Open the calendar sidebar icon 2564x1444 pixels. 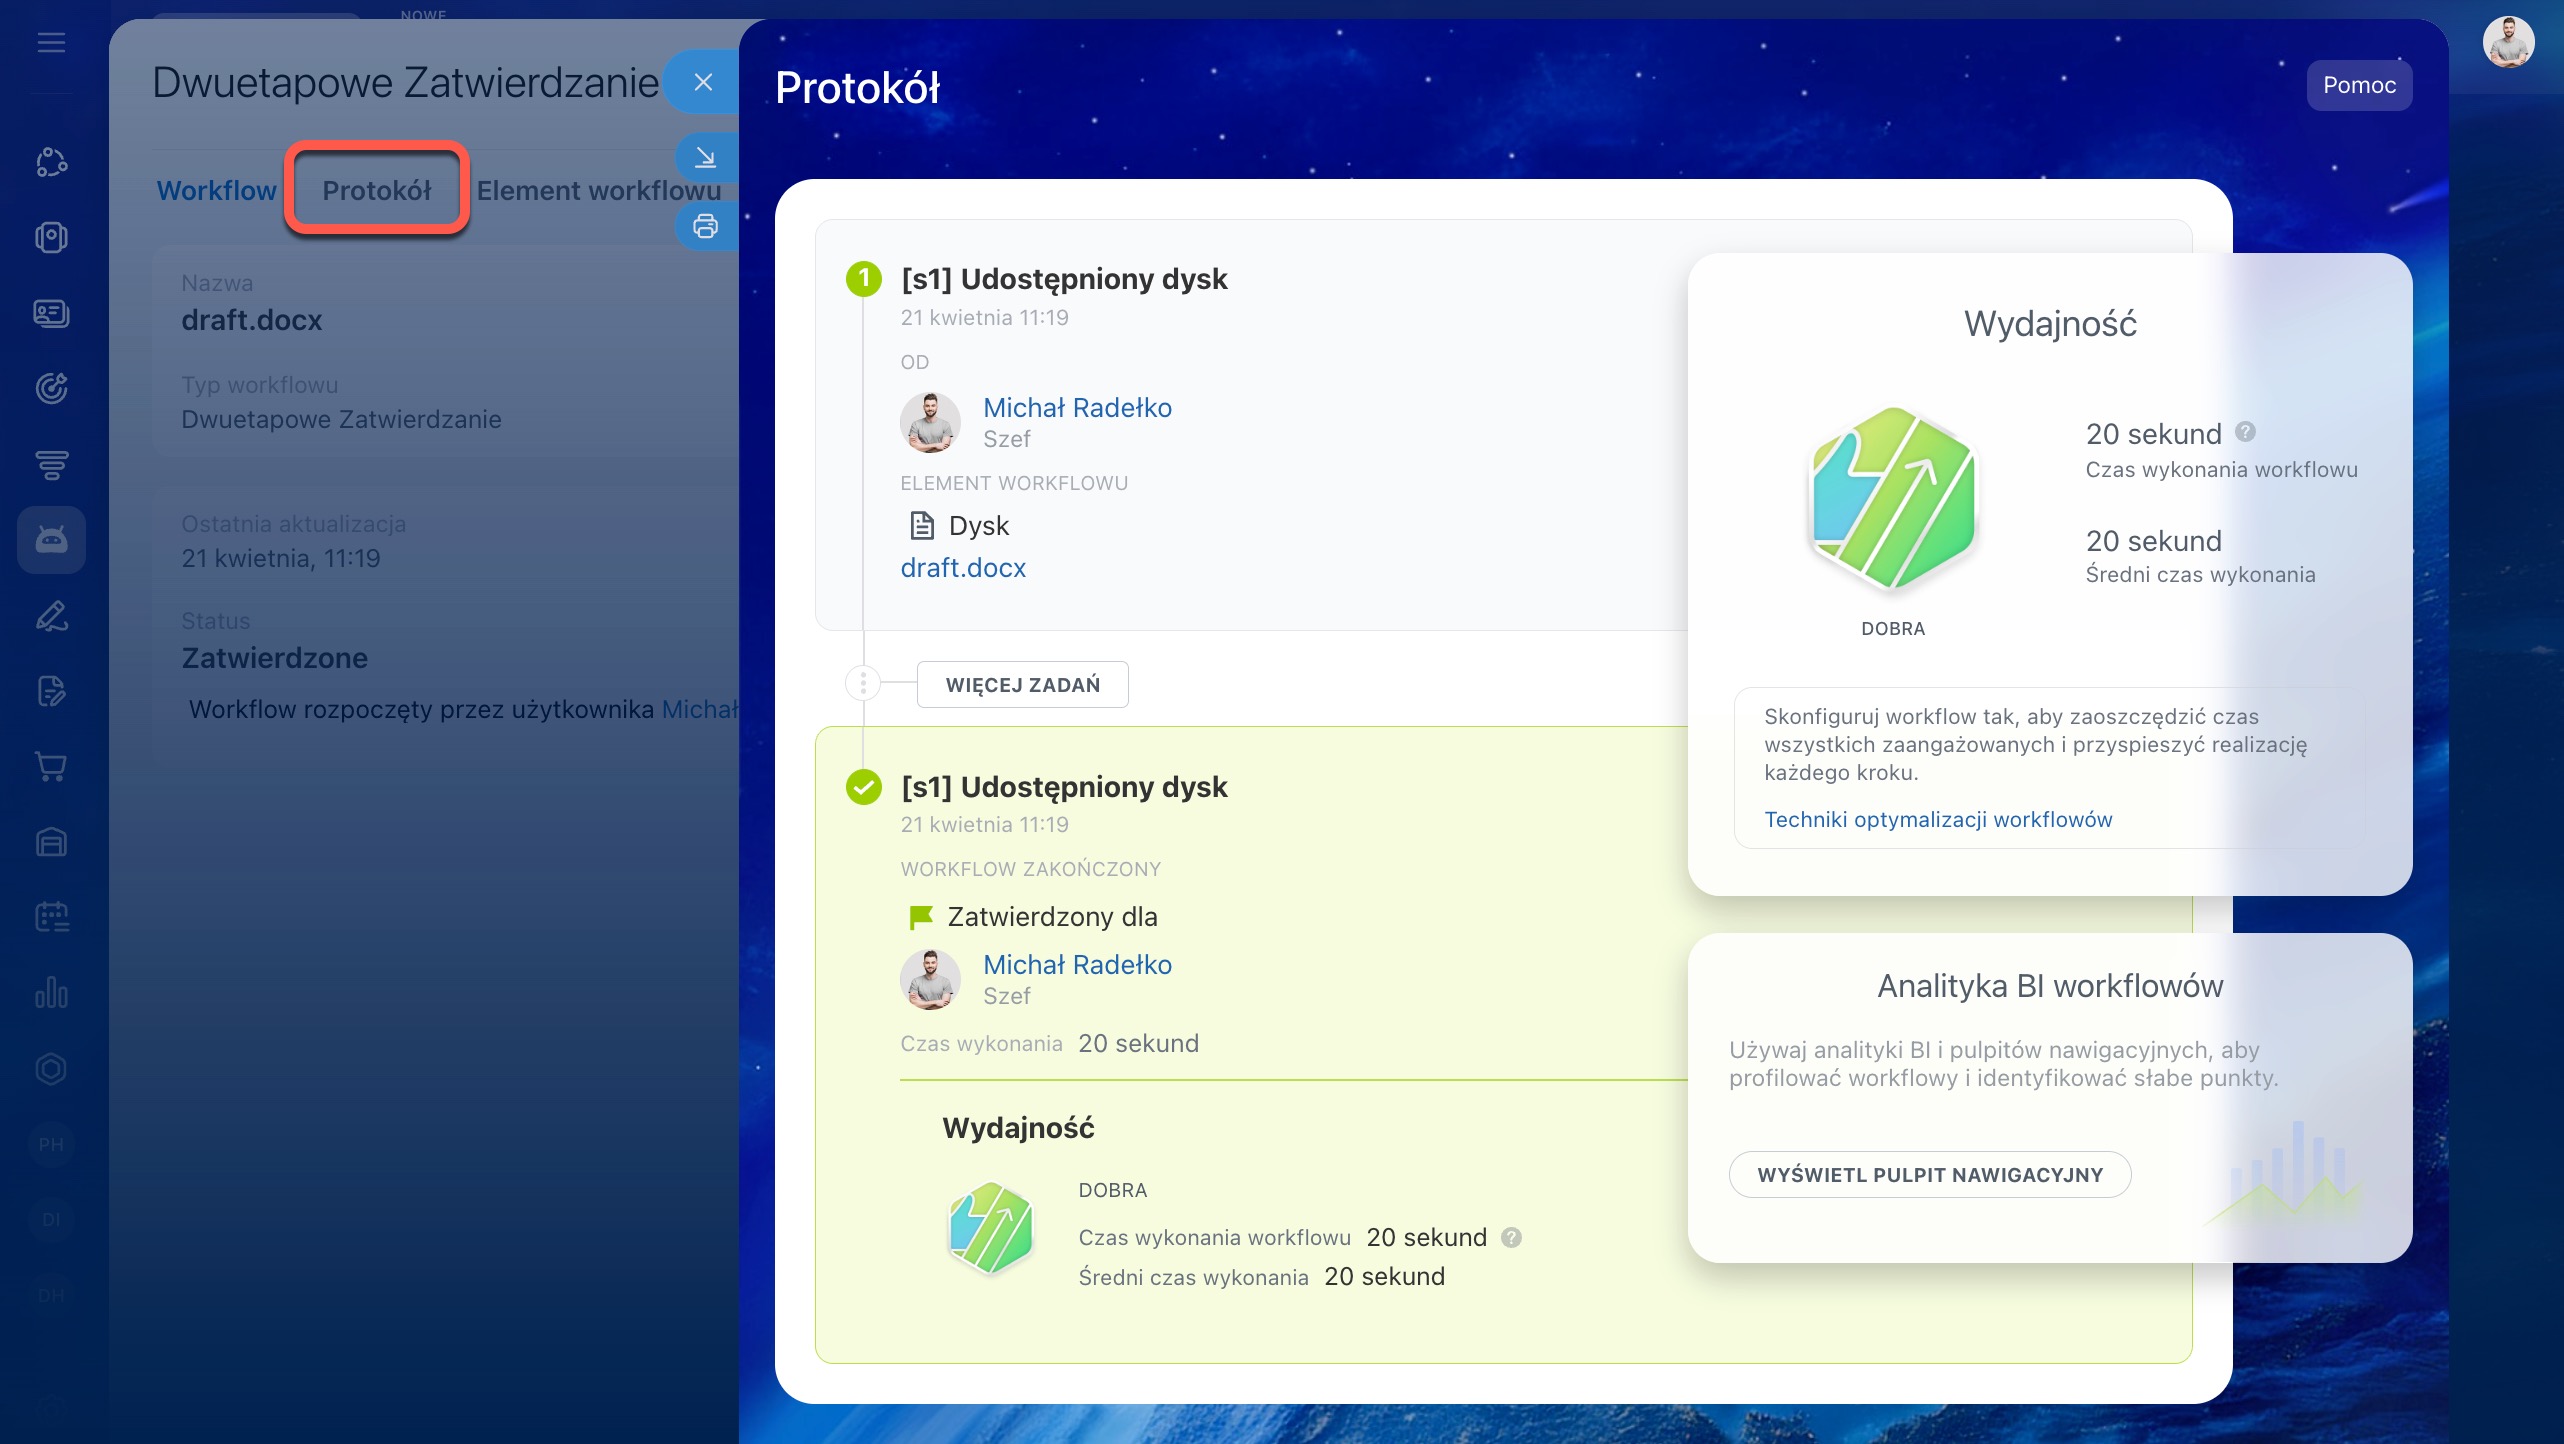51,917
